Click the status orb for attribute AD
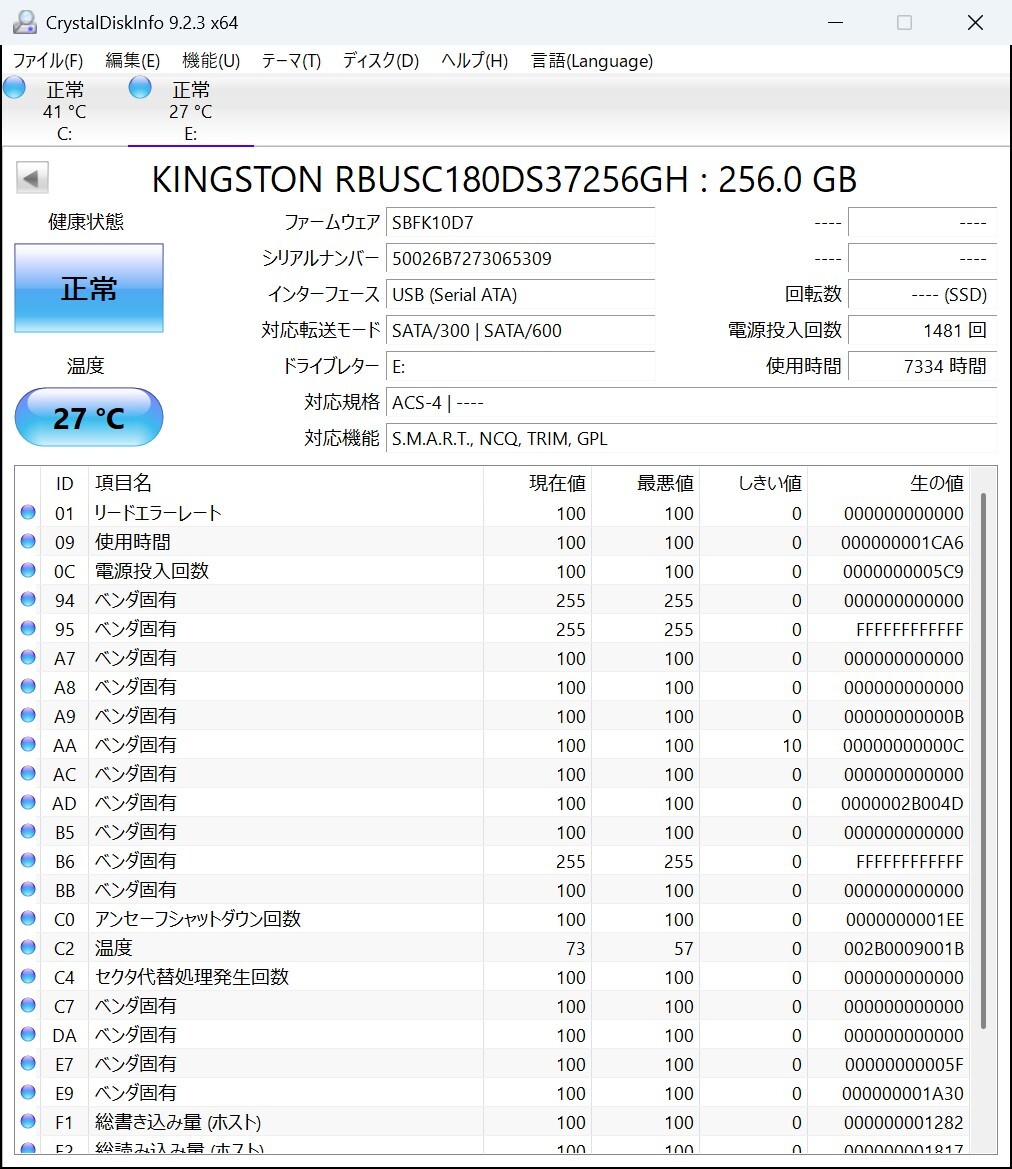 point(28,802)
